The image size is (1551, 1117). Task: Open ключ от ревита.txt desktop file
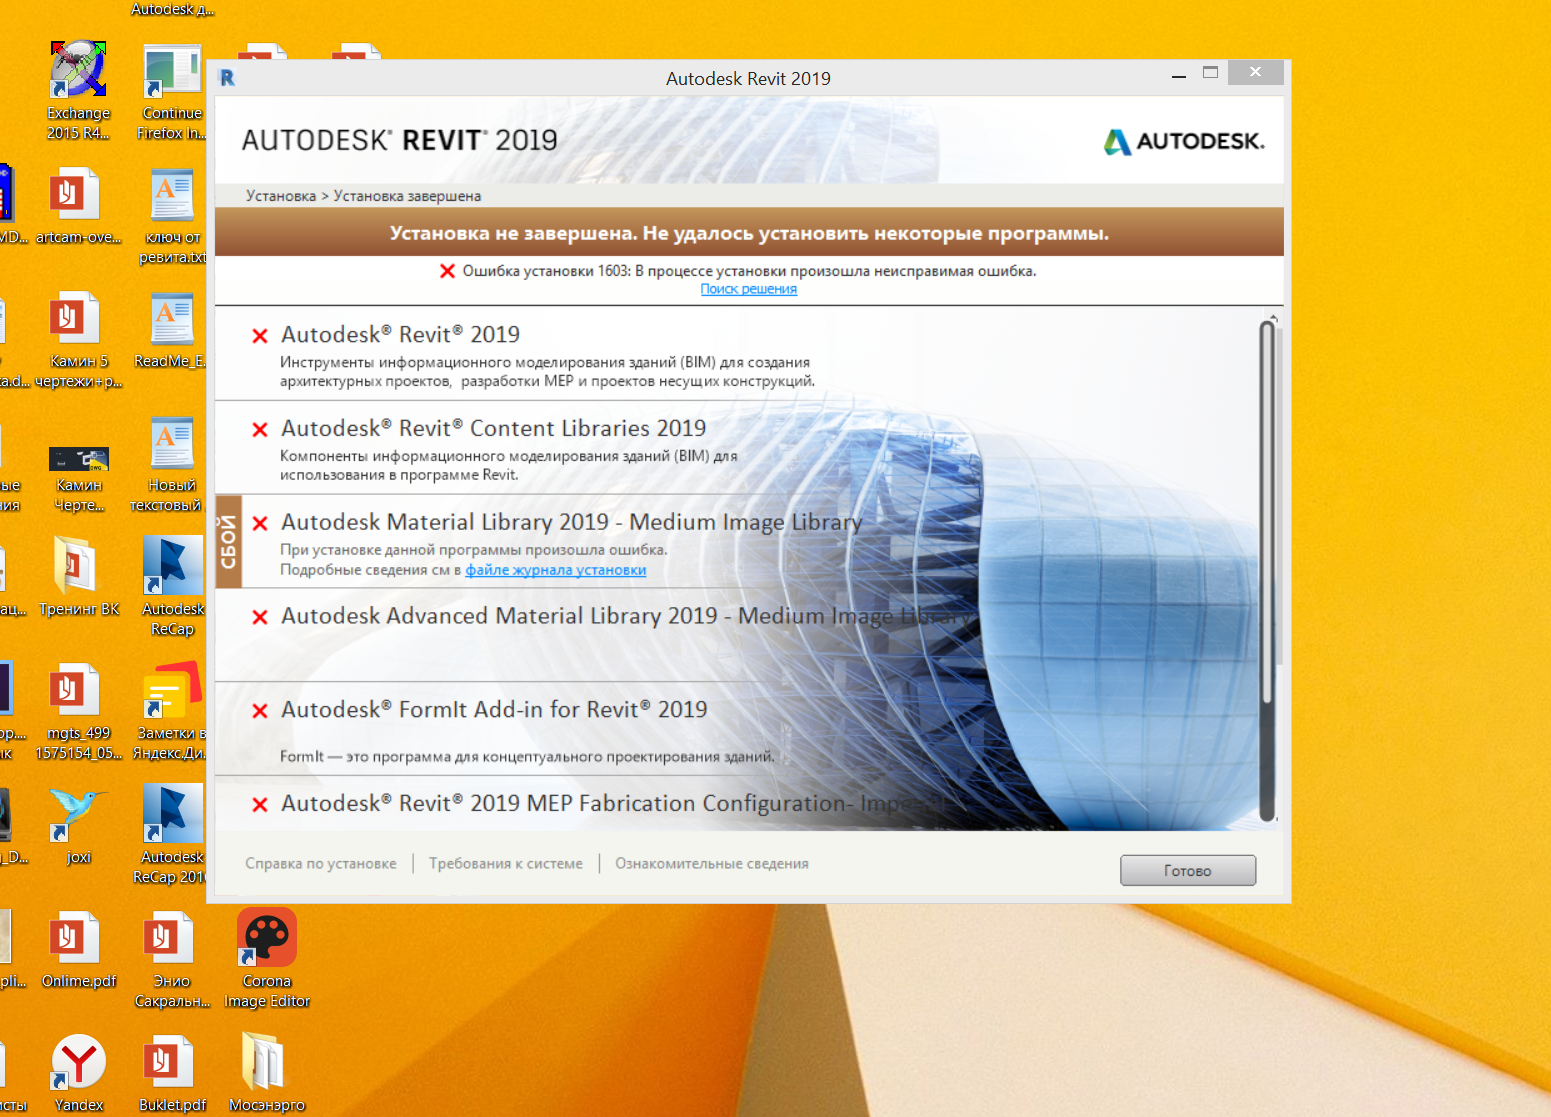[172, 216]
